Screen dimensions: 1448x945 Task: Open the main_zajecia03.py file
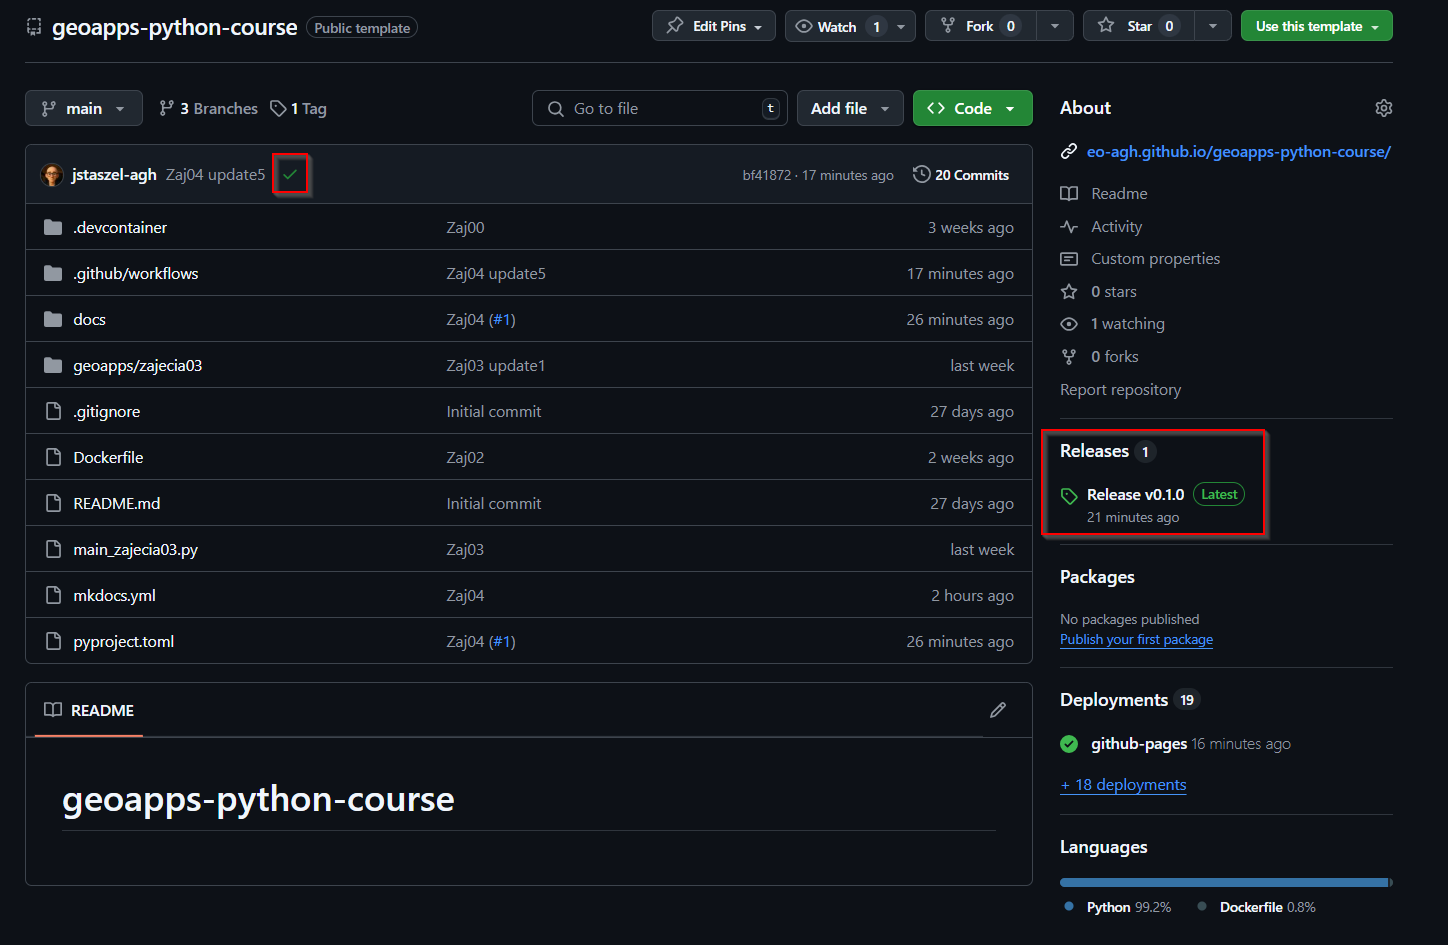coord(136,550)
